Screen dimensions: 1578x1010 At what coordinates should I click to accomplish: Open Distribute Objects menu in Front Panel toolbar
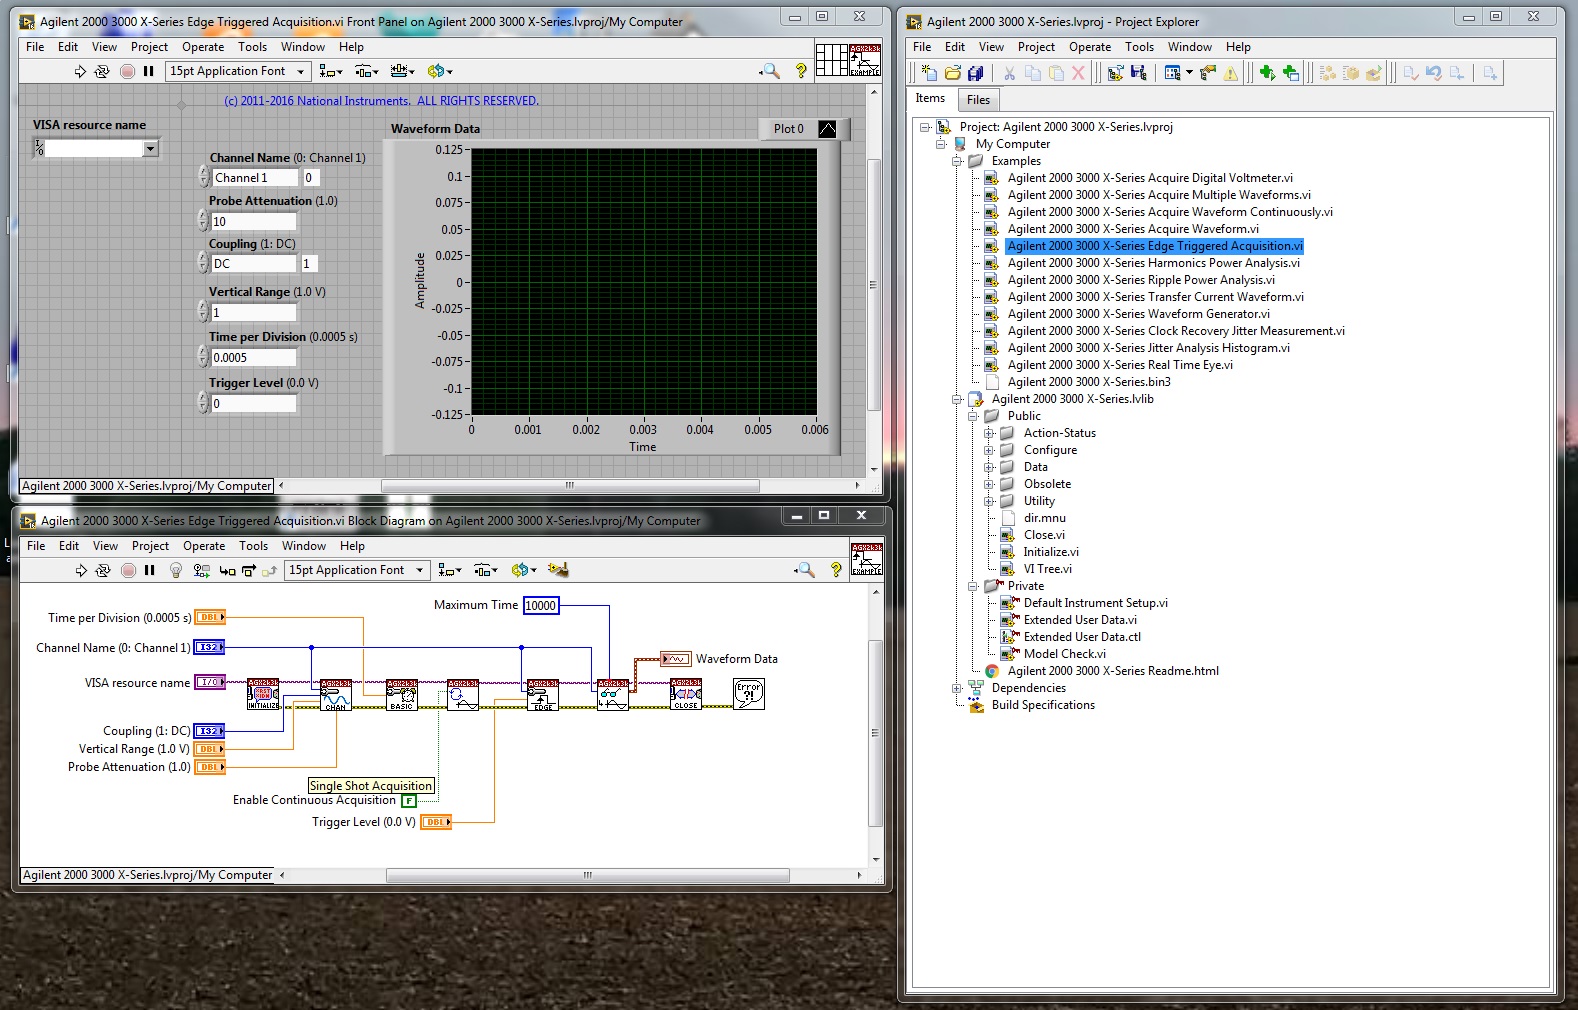click(x=367, y=71)
